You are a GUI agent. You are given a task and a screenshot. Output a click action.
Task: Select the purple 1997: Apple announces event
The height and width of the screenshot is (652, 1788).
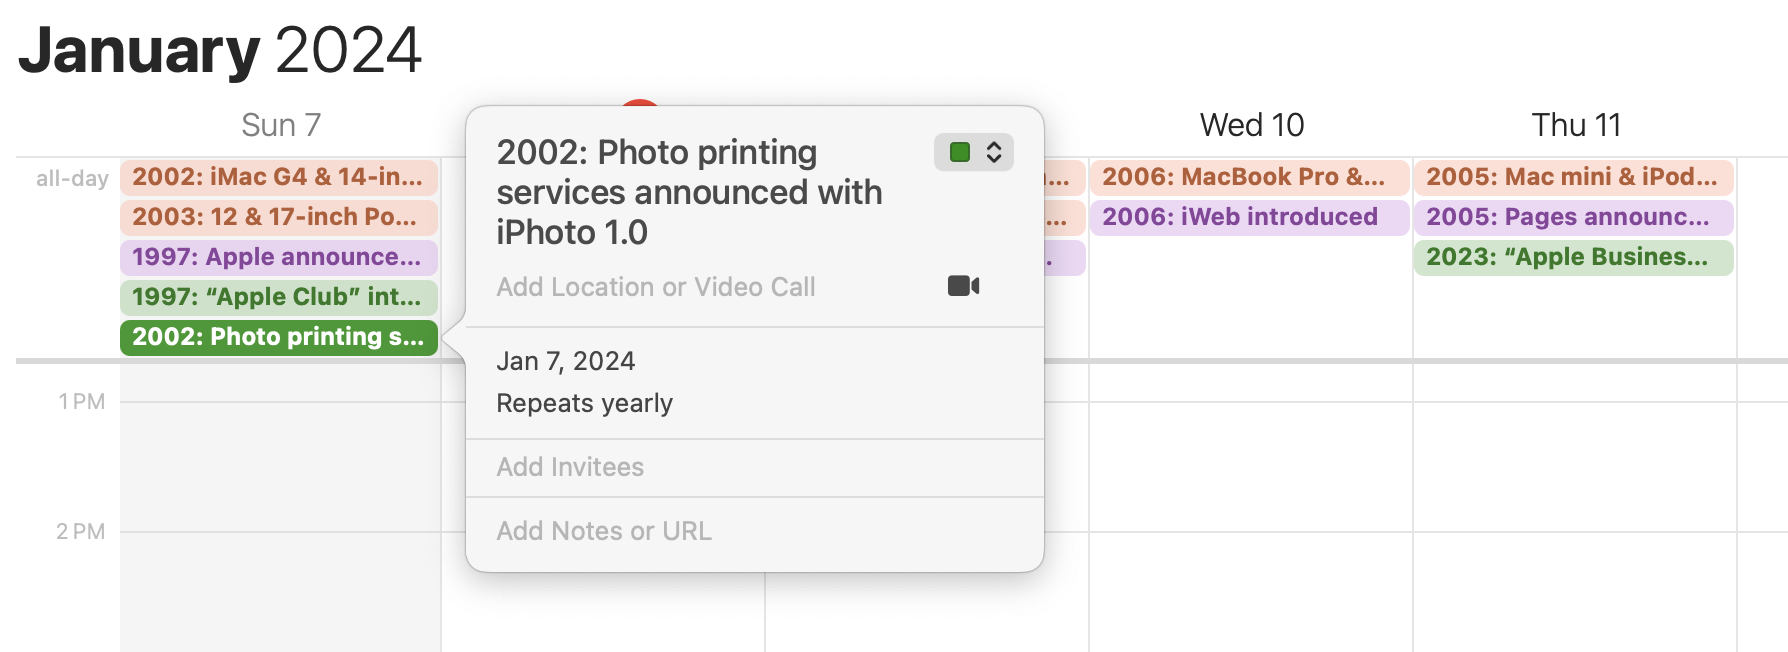pyautogui.click(x=279, y=257)
